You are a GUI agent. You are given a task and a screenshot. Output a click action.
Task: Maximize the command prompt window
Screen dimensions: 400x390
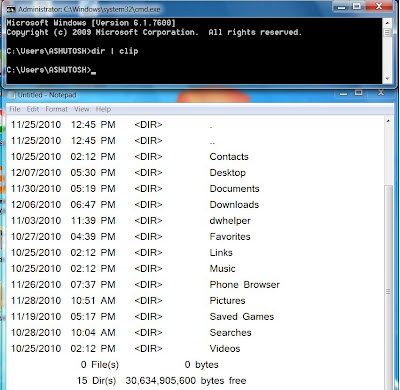(357, 7)
